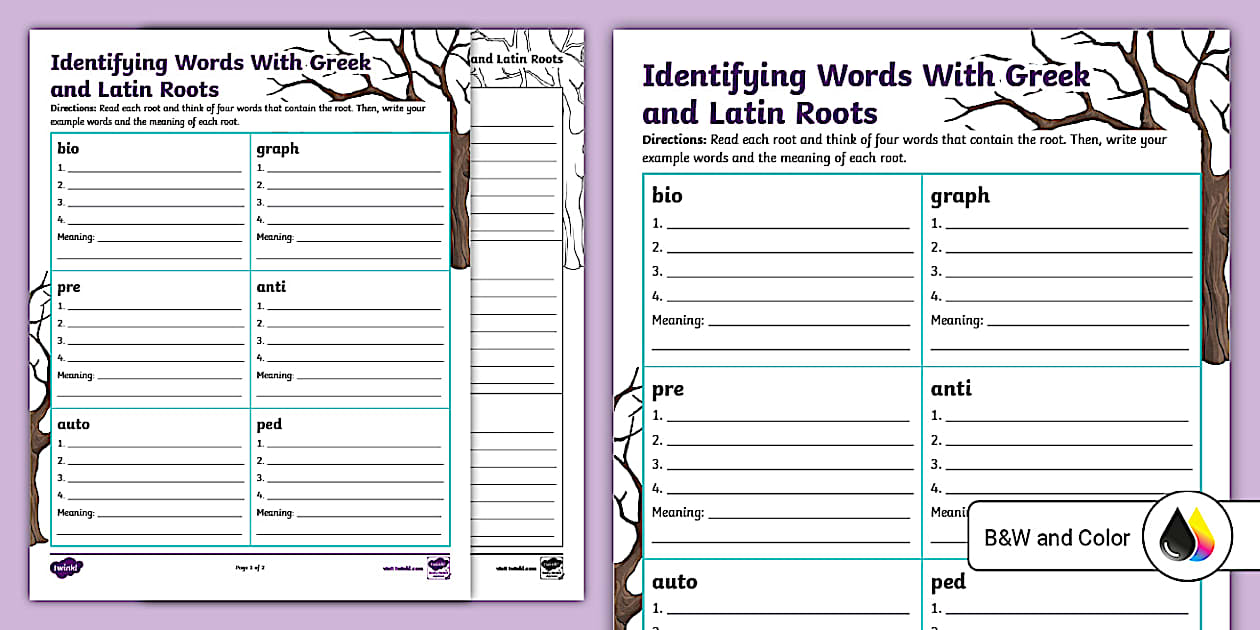Select the Twinkl cloud logo in the footer

(65, 565)
